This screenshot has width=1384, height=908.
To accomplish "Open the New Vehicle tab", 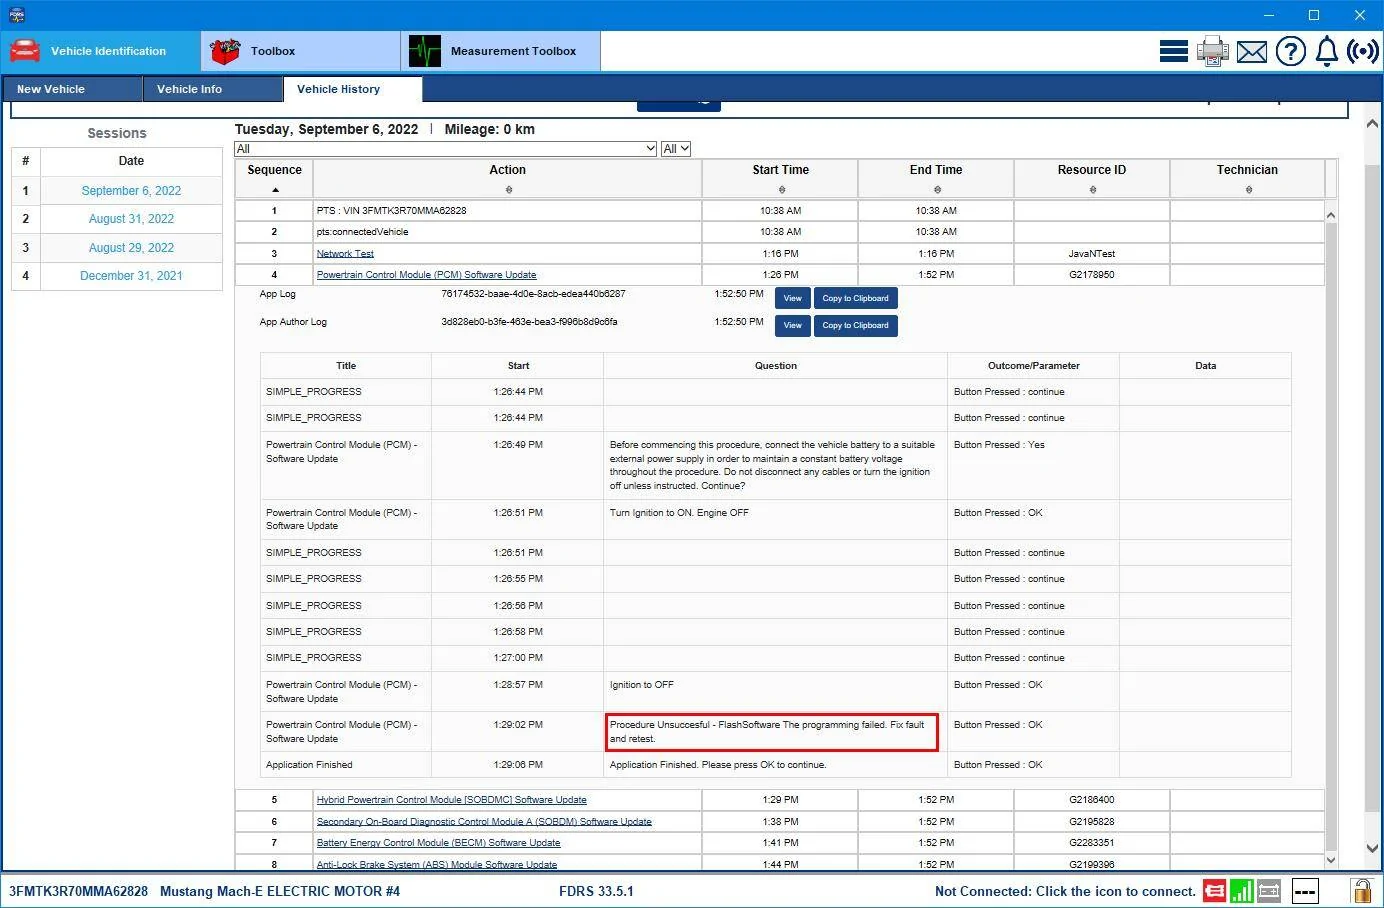I will (x=72, y=89).
